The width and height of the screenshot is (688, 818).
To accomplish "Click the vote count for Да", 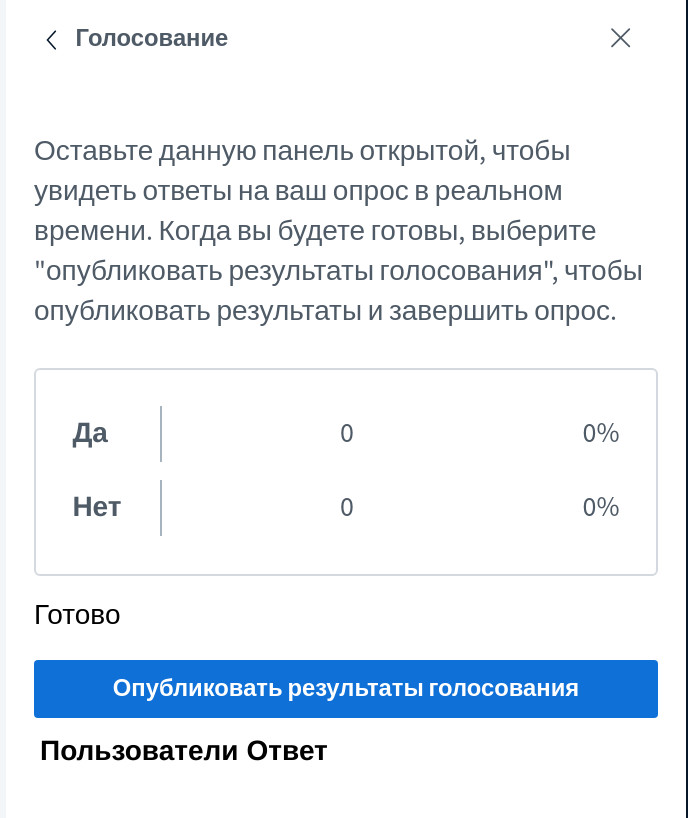I will point(347,434).
